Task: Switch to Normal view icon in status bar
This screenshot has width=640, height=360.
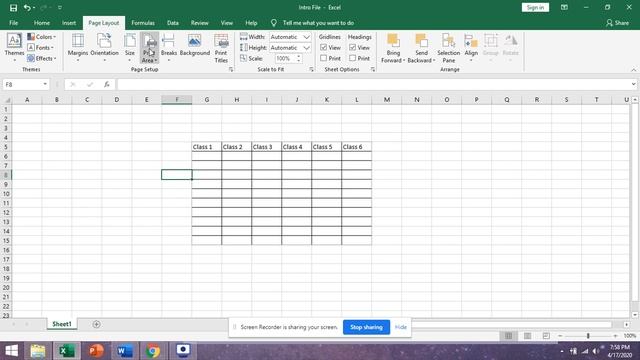Action: (508, 336)
